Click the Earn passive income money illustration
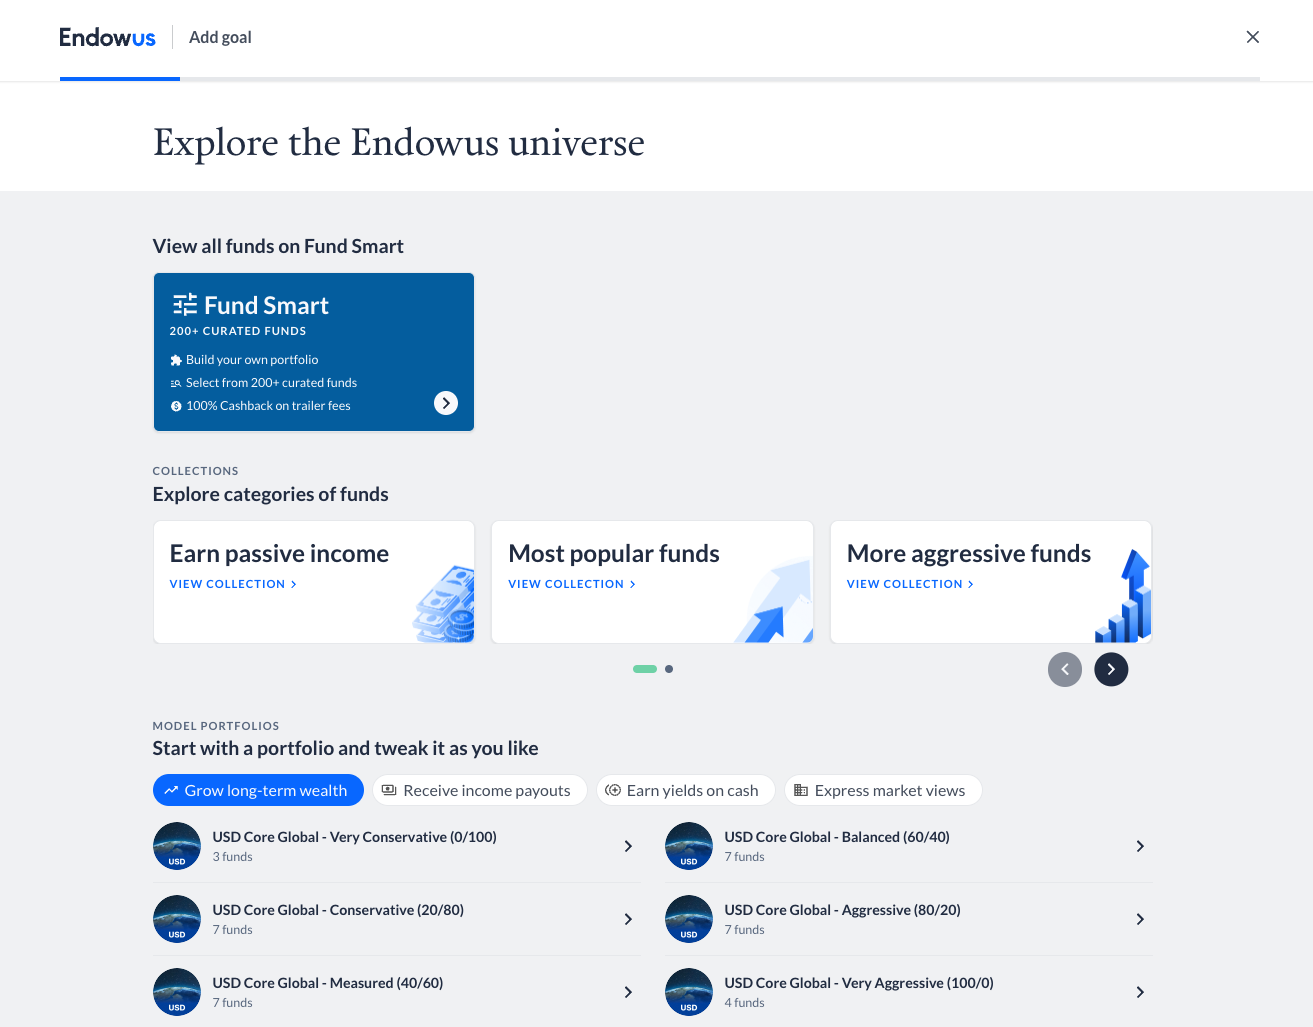 (444, 604)
